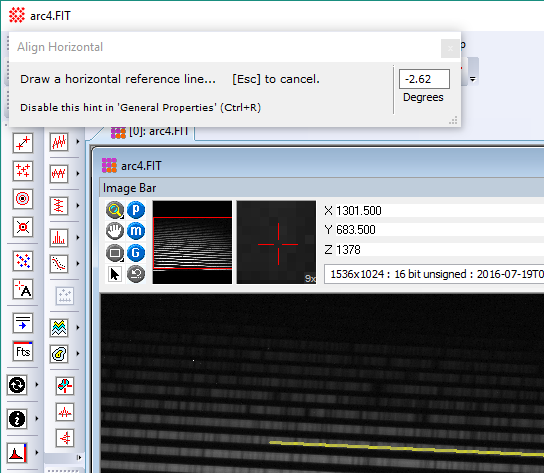
Task: Click the text annotation A tool
Action: [x=23, y=289]
